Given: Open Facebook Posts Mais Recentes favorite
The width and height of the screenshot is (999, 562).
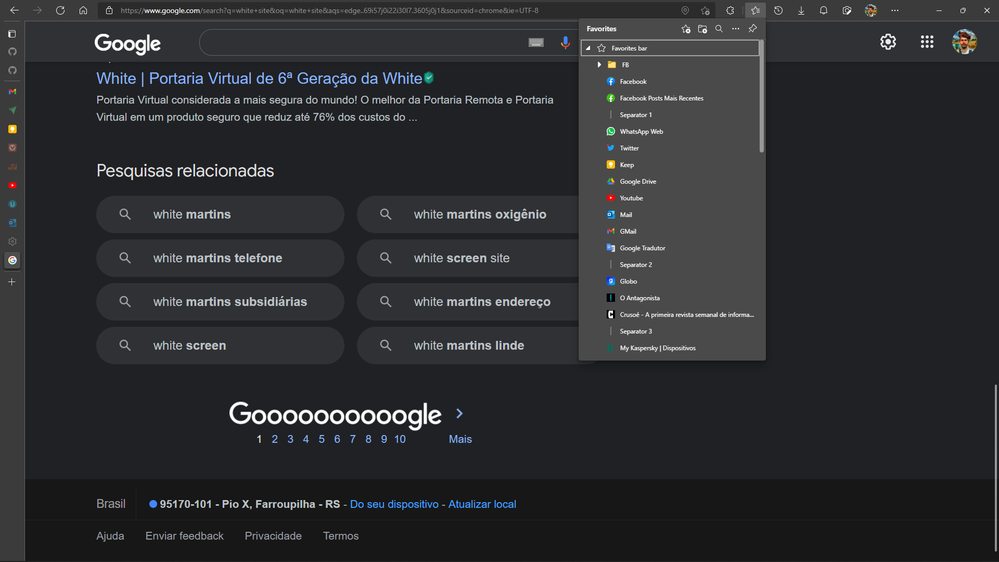Looking at the screenshot, I should coord(670,98).
